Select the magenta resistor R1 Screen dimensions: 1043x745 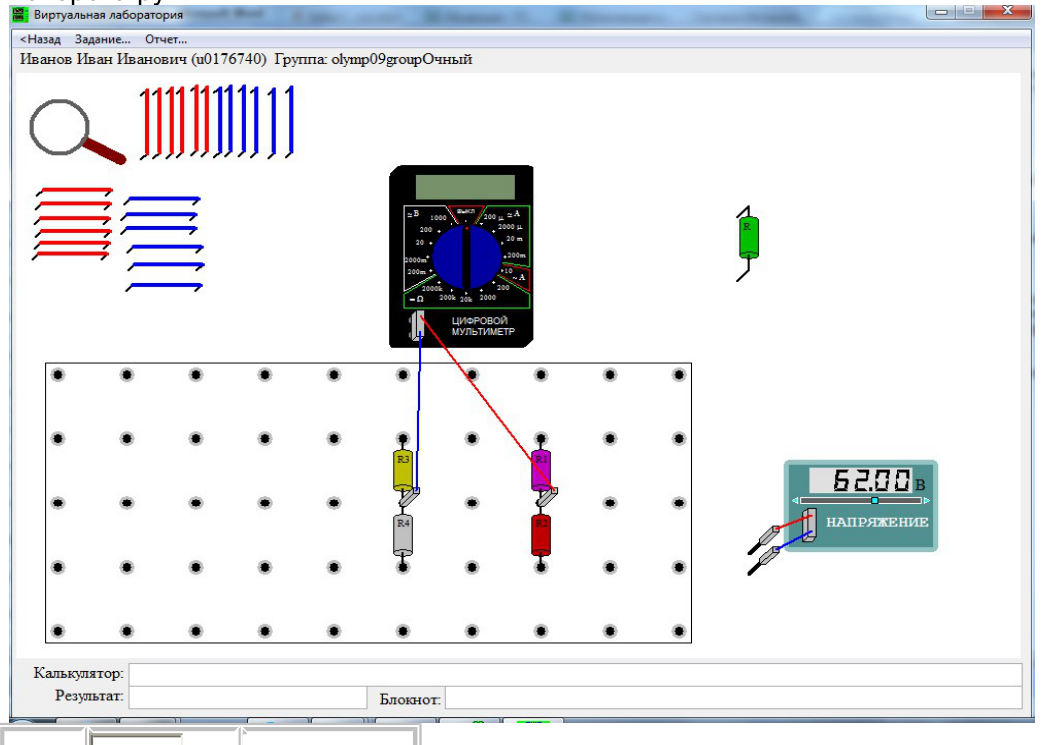[541, 471]
